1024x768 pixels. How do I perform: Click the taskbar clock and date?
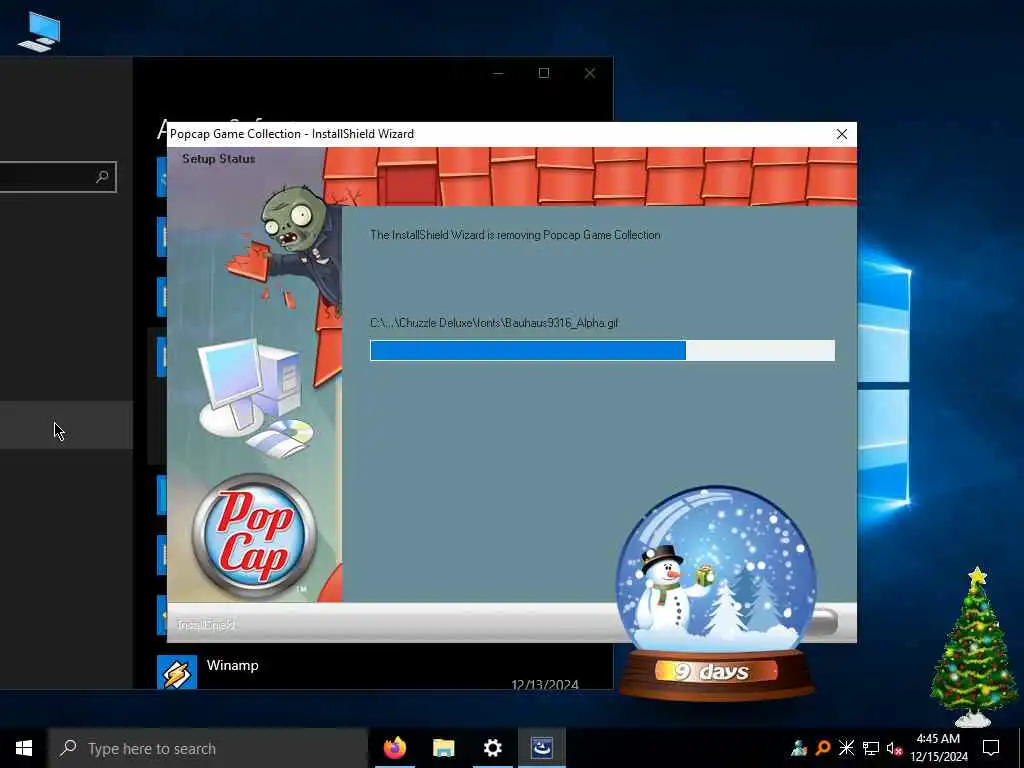pos(938,748)
